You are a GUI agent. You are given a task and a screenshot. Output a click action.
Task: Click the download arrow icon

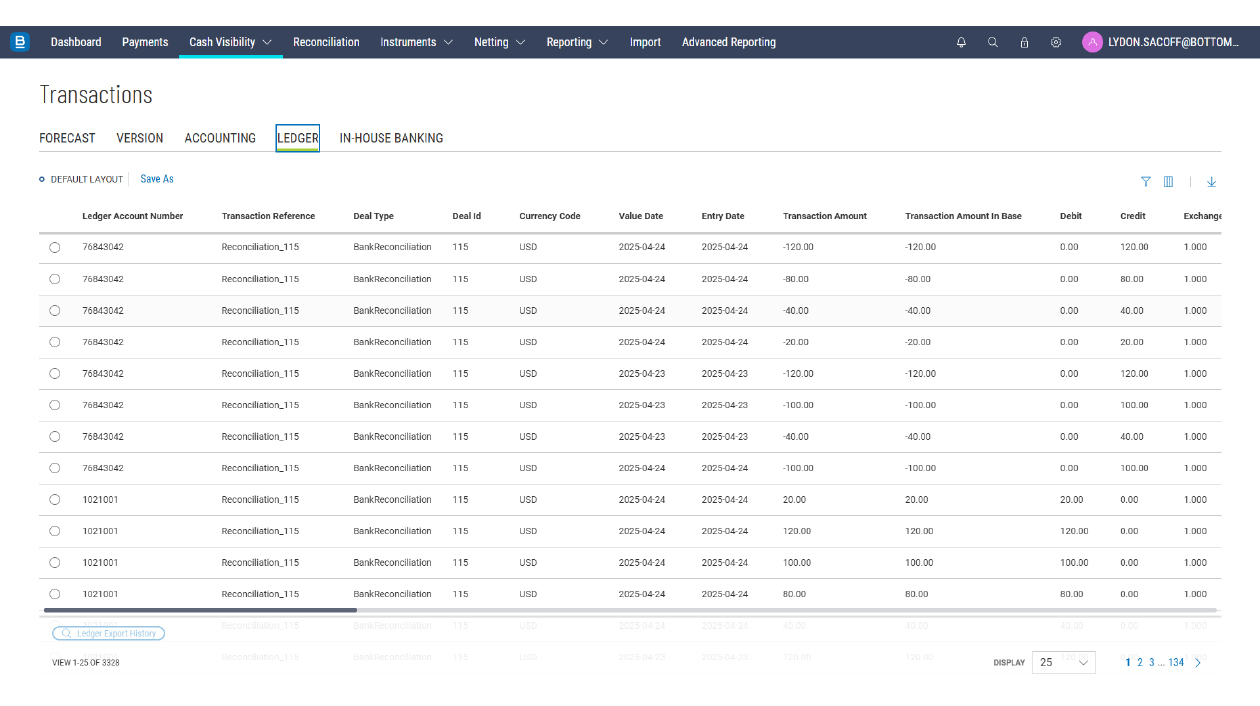click(x=1211, y=182)
